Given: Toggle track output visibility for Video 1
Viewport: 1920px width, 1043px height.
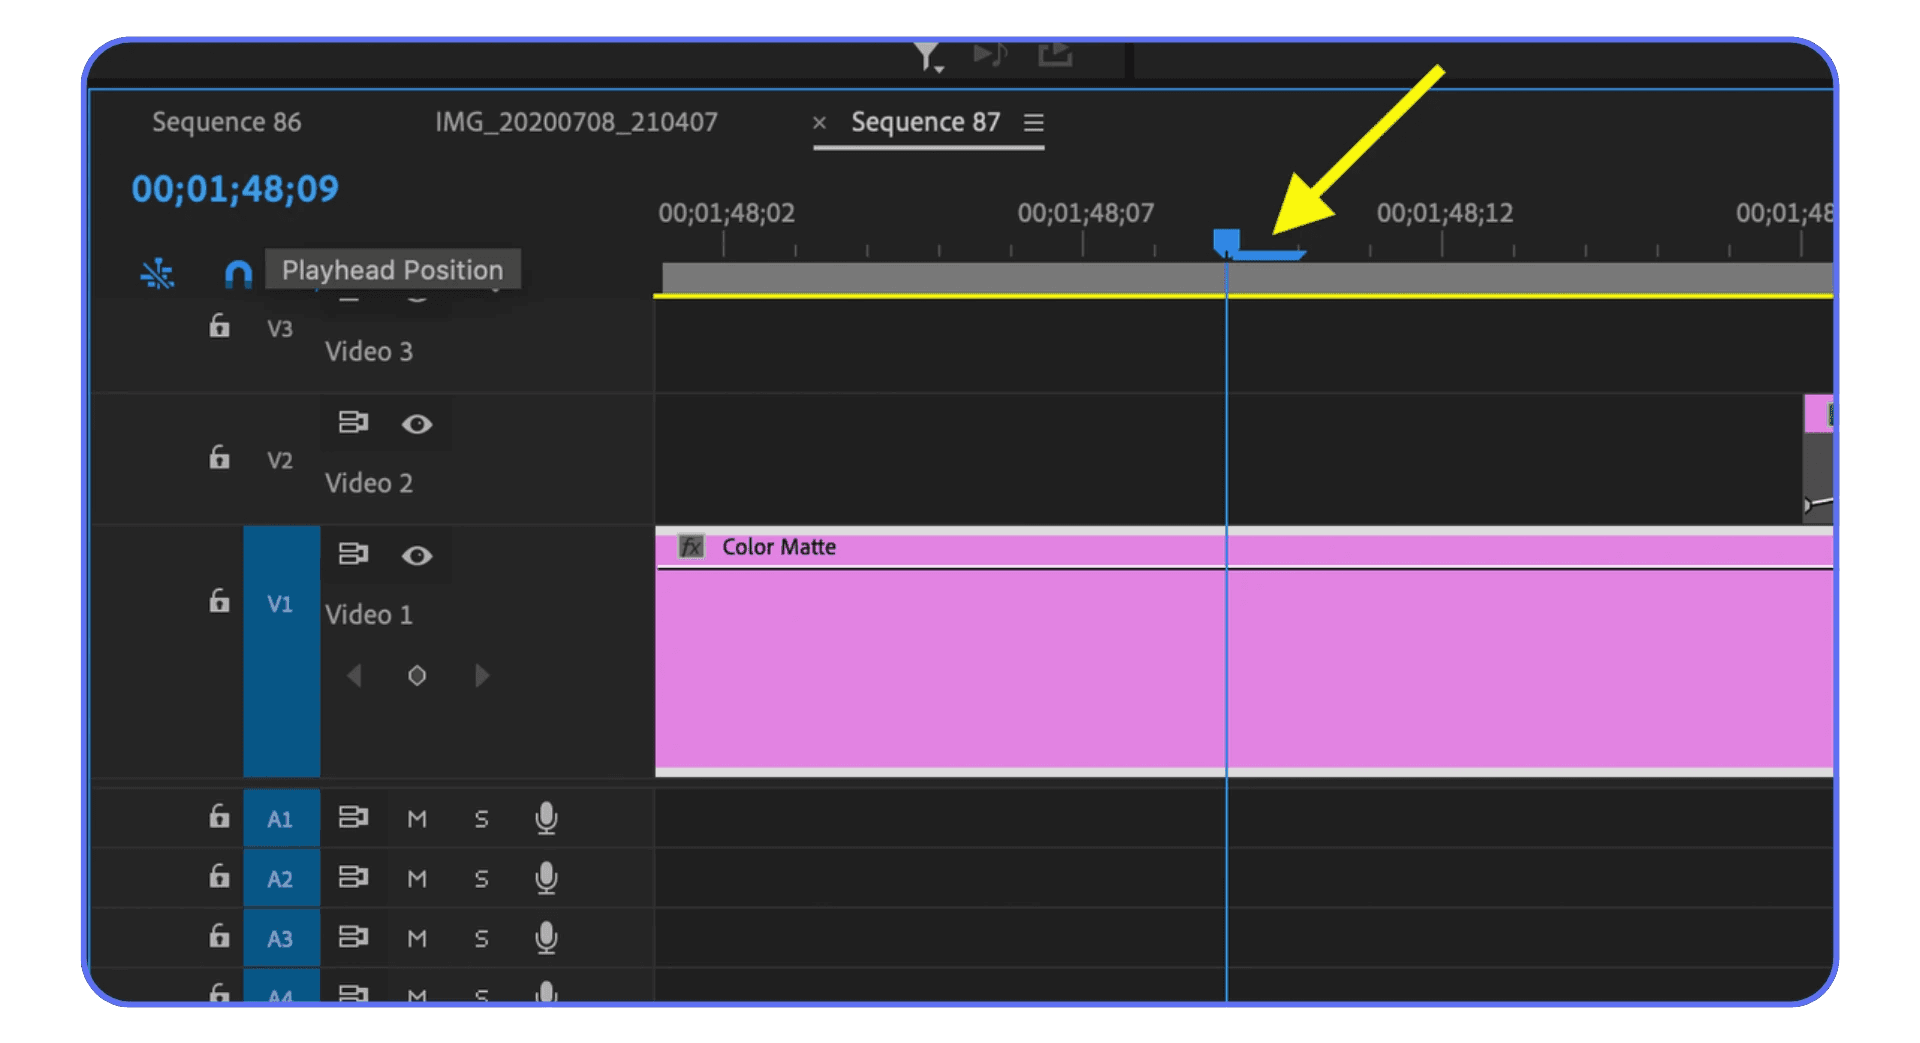Looking at the screenshot, I should click(x=418, y=556).
